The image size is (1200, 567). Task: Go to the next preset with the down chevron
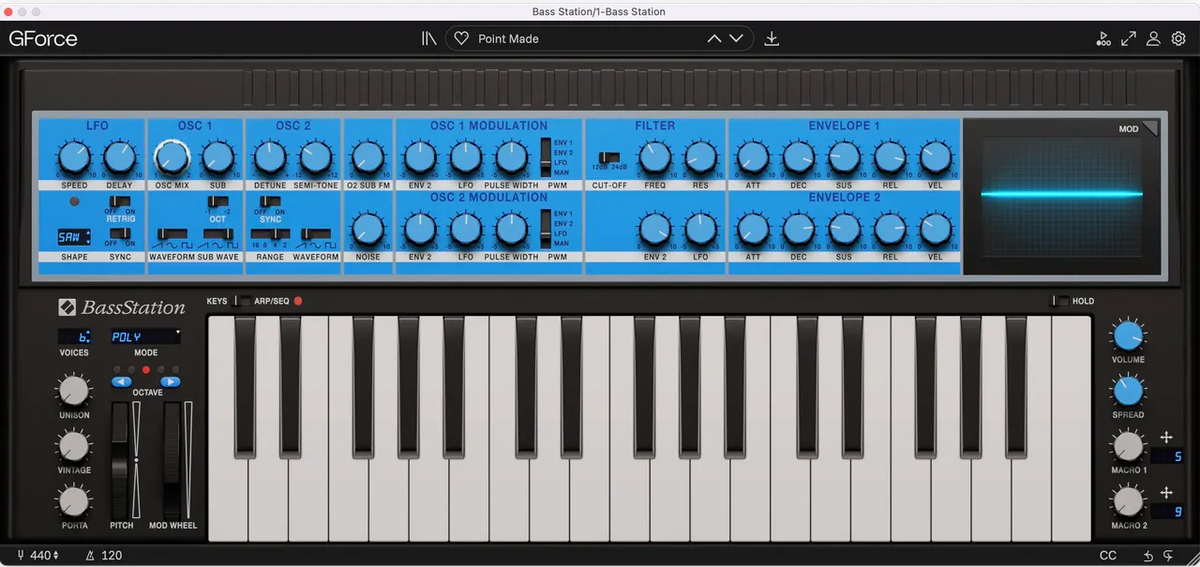[x=737, y=39]
